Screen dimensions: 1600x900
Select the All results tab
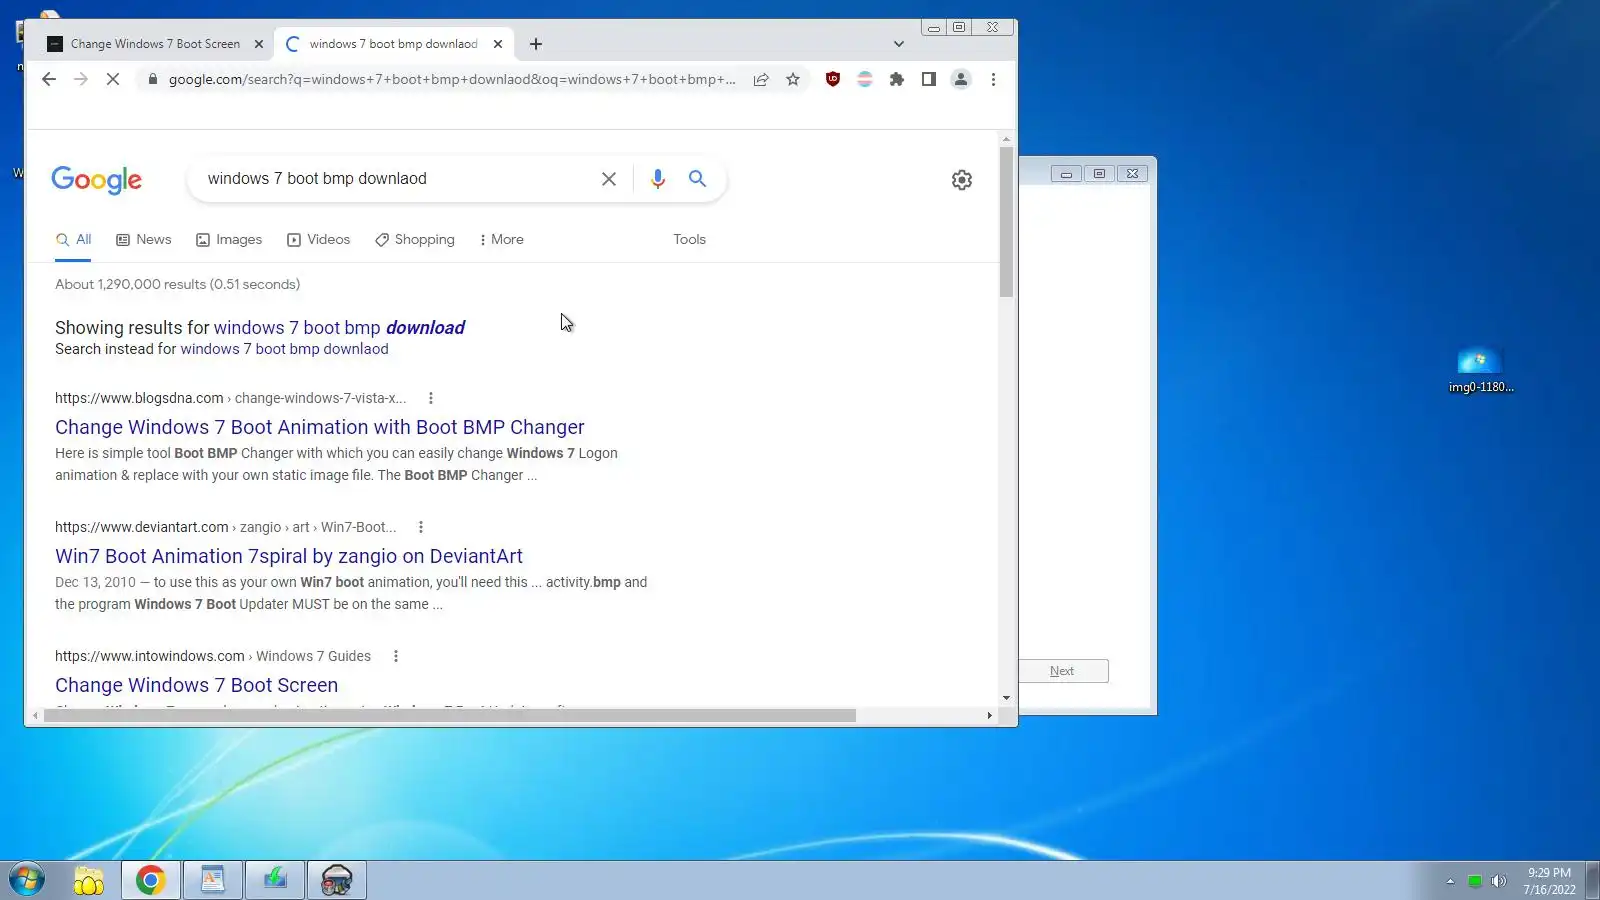(x=74, y=240)
